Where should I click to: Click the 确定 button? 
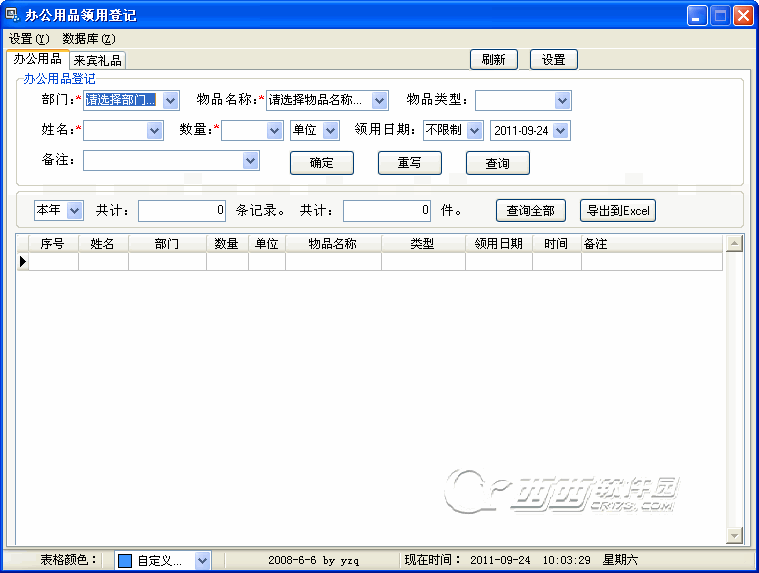pyautogui.click(x=322, y=163)
